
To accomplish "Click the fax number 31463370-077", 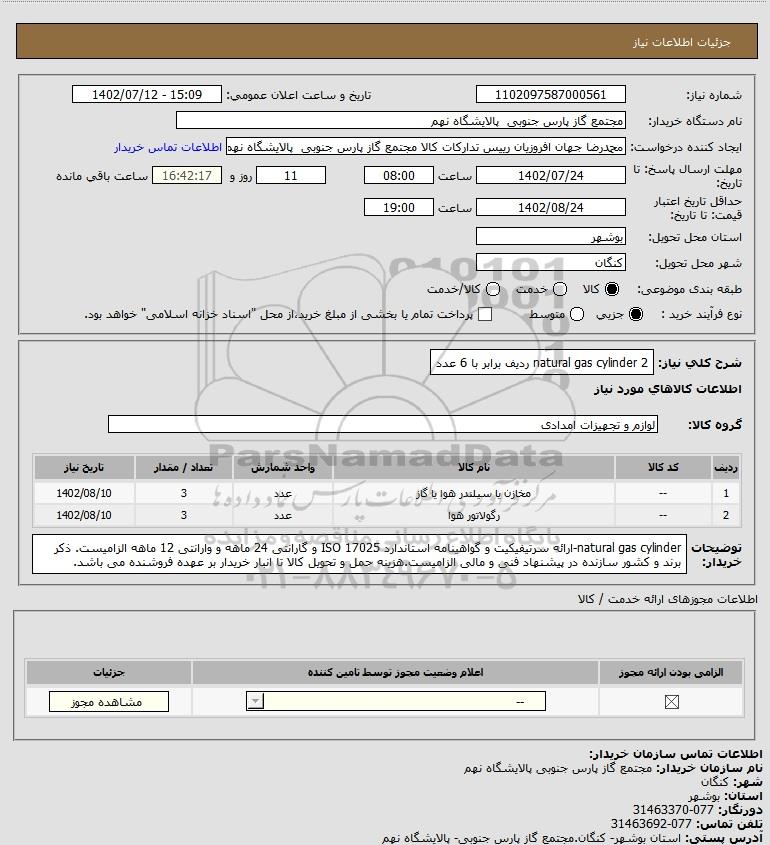I will coord(673,810).
